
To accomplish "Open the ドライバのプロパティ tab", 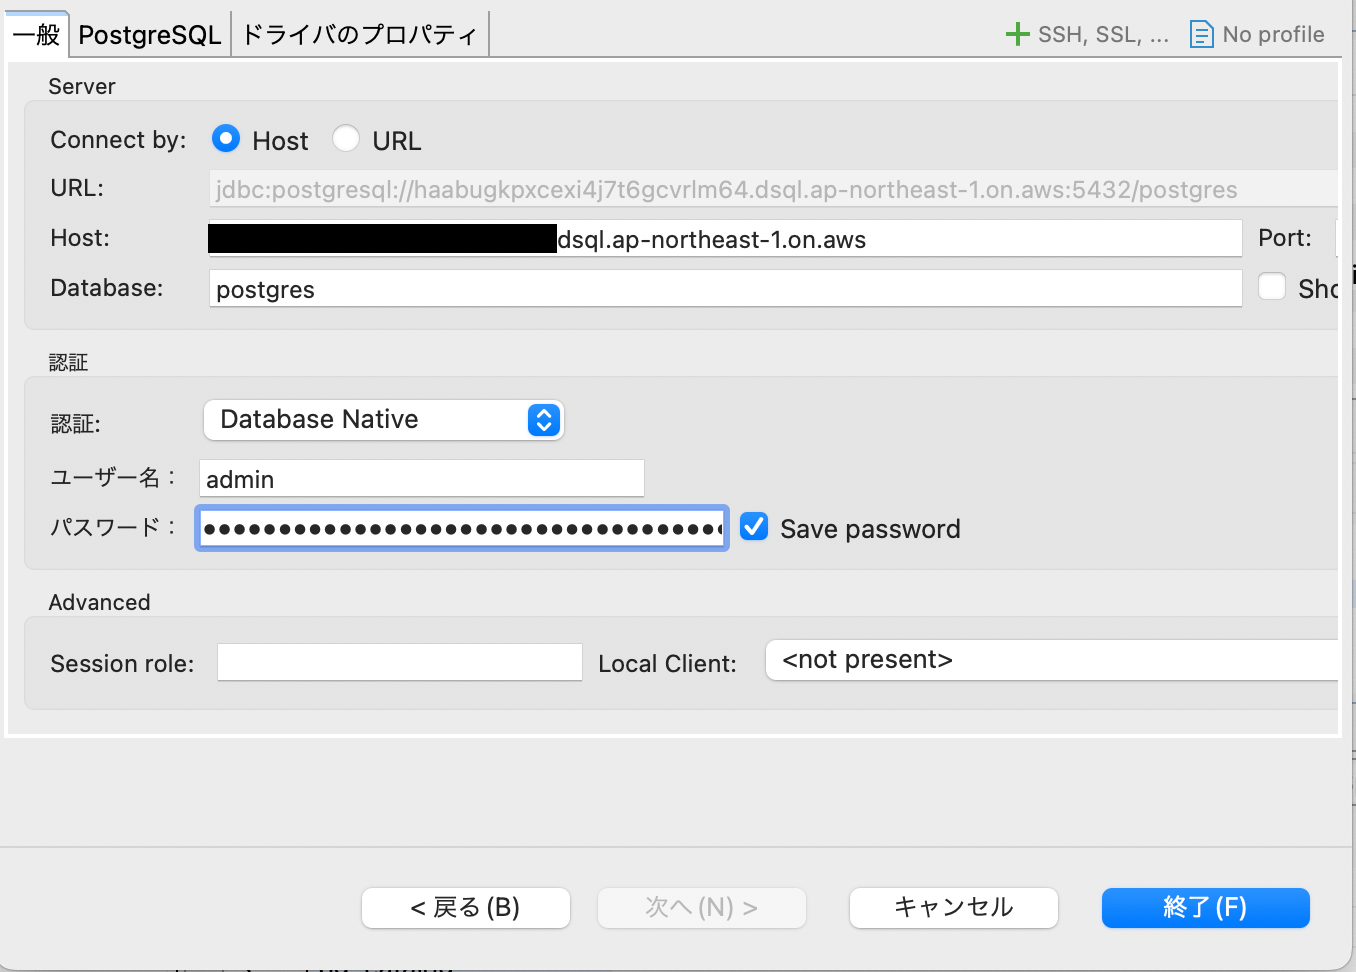I will pos(360,35).
